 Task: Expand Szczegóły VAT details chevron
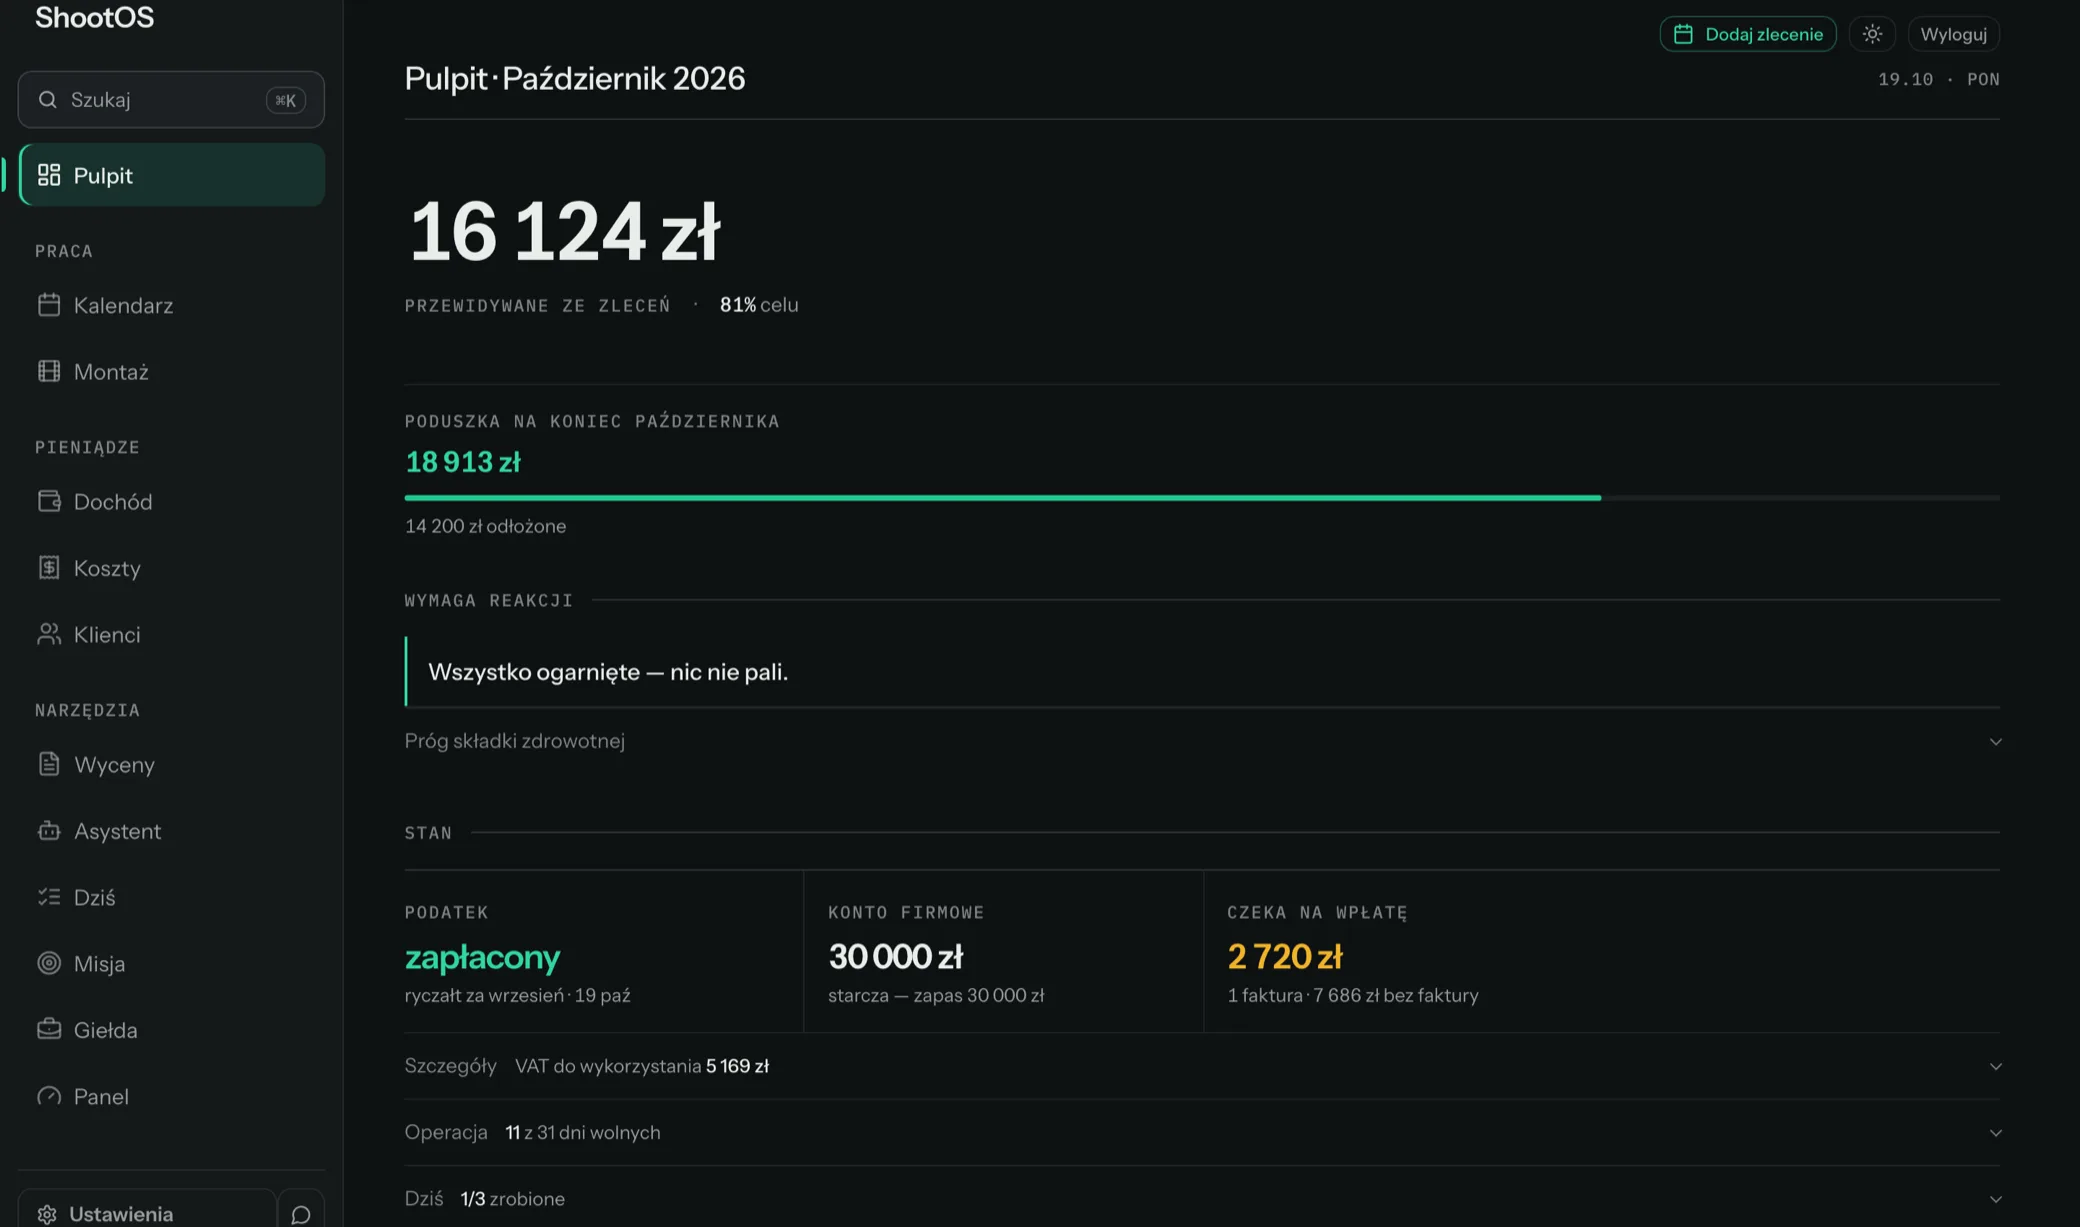click(x=1995, y=1066)
